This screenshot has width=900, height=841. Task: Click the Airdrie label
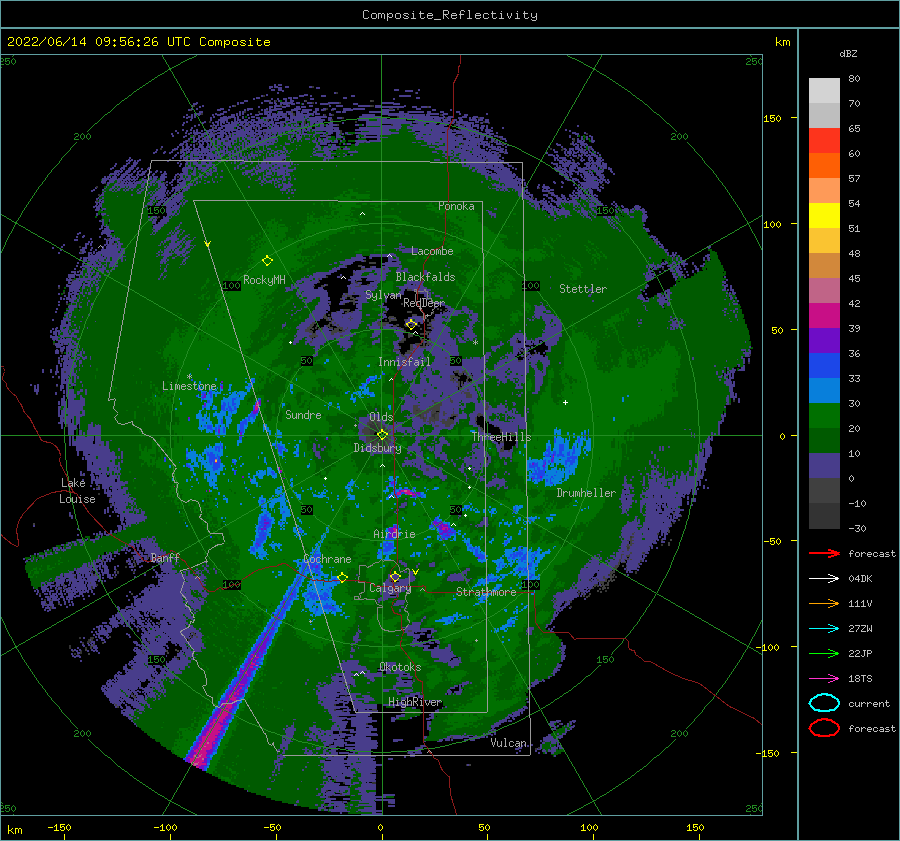point(394,534)
